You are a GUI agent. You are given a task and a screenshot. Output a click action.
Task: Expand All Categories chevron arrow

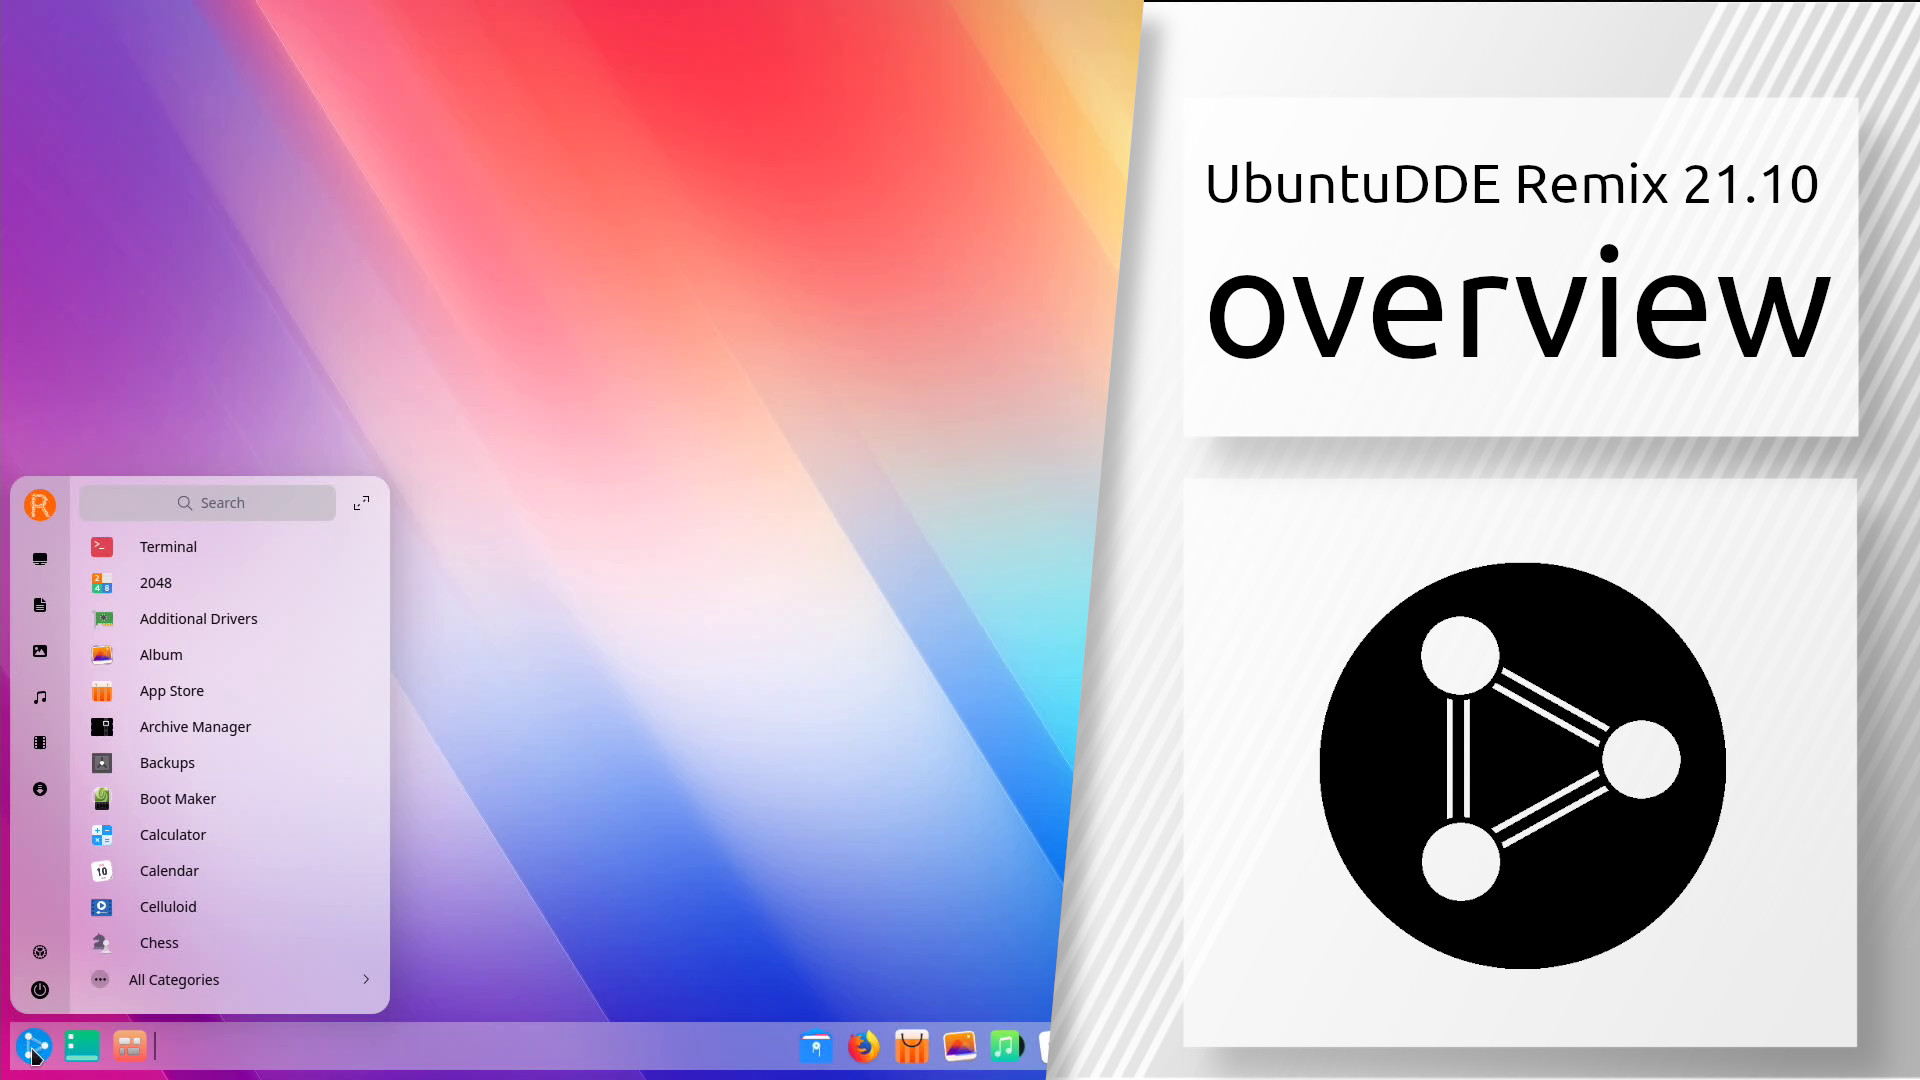click(366, 979)
